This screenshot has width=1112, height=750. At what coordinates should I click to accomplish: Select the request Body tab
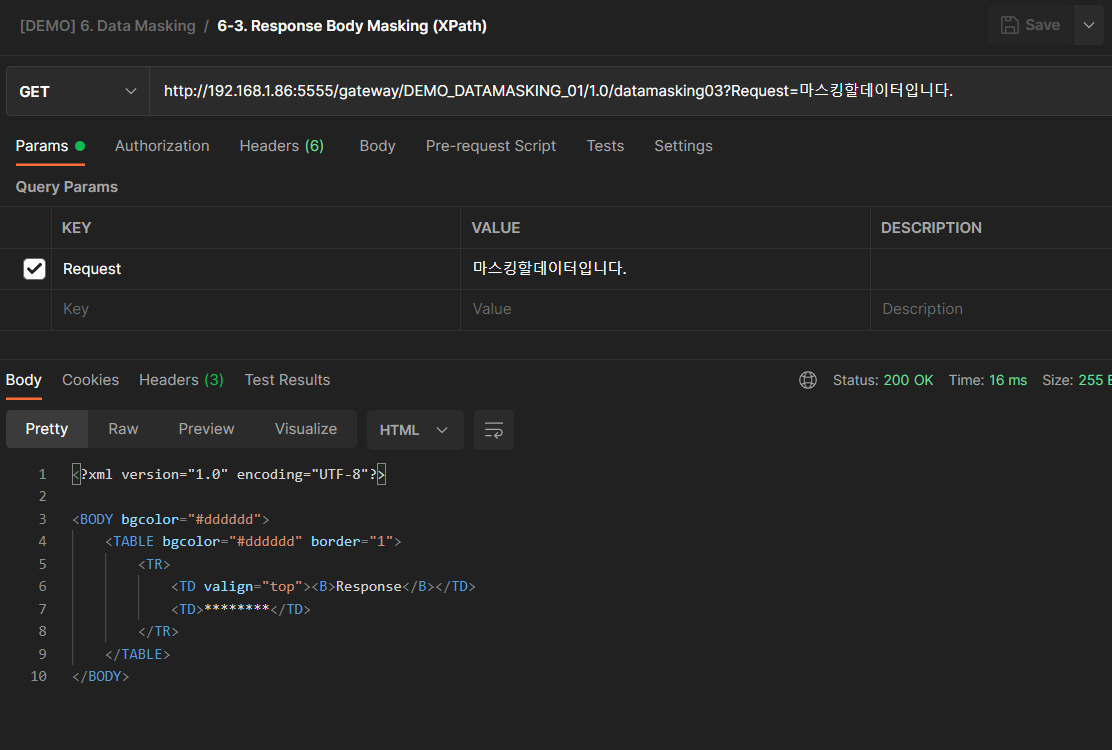pyautogui.click(x=377, y=146)
